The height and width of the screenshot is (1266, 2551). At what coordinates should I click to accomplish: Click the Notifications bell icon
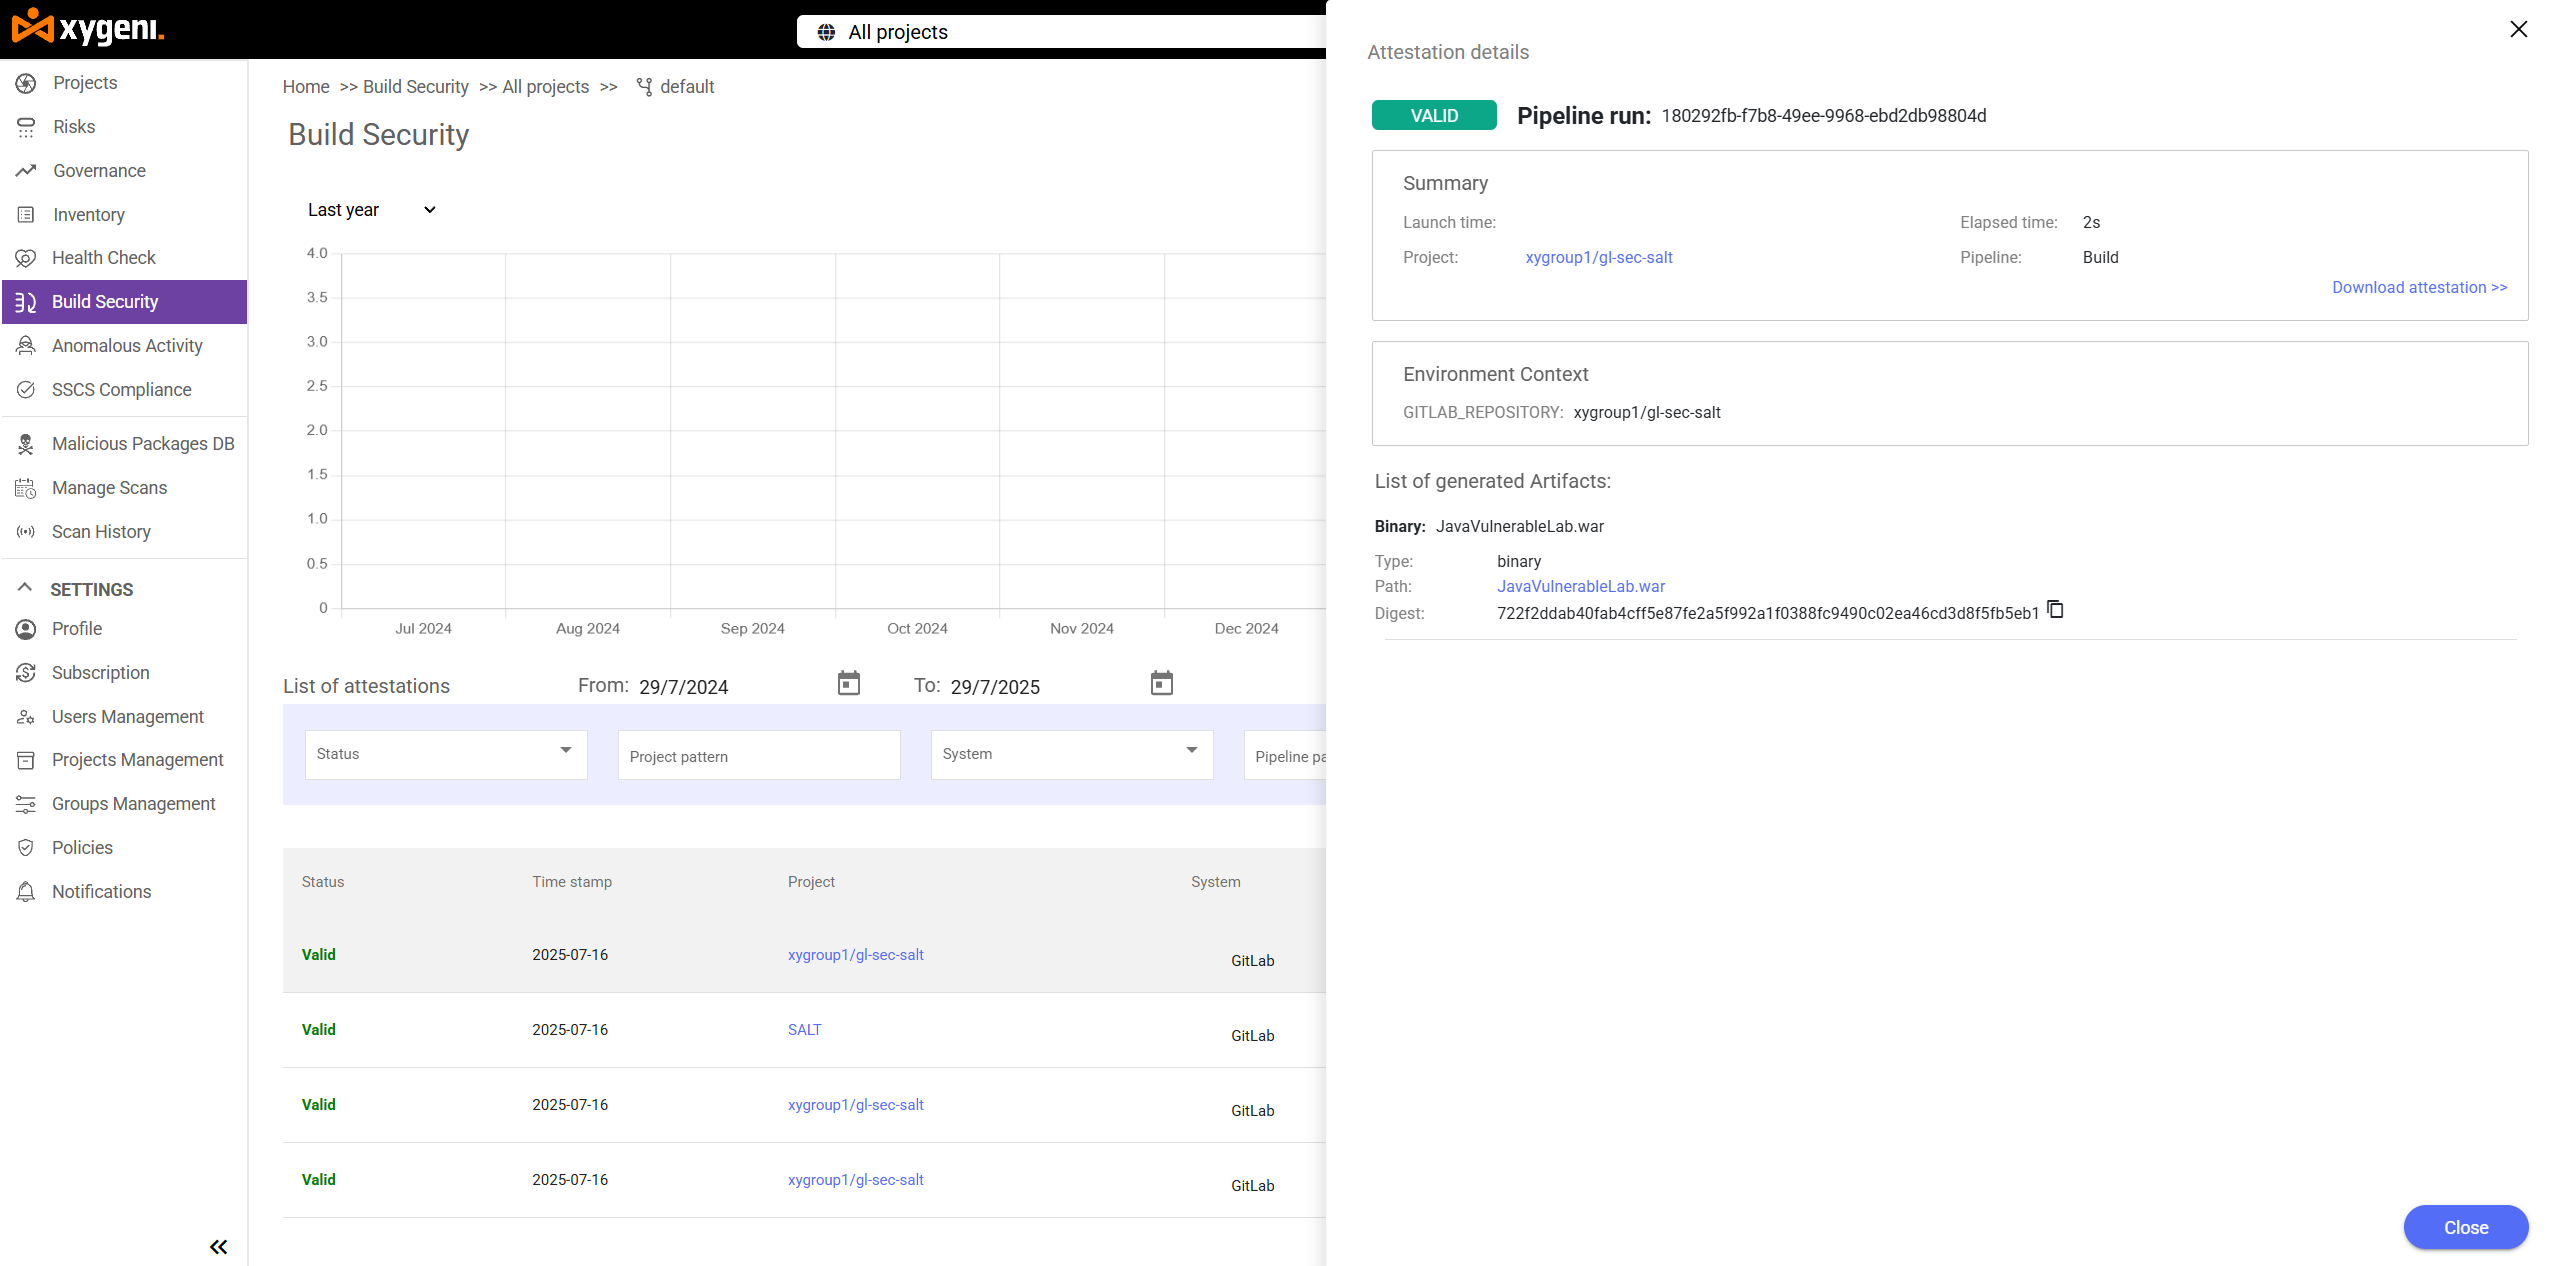26,892
